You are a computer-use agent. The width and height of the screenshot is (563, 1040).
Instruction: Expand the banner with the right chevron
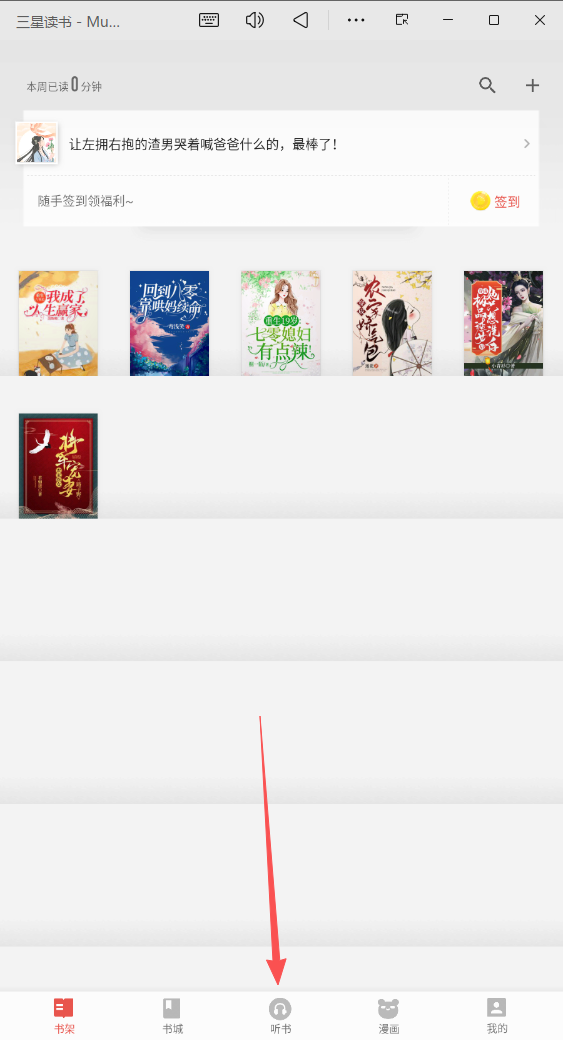click(x=527, y=143)
